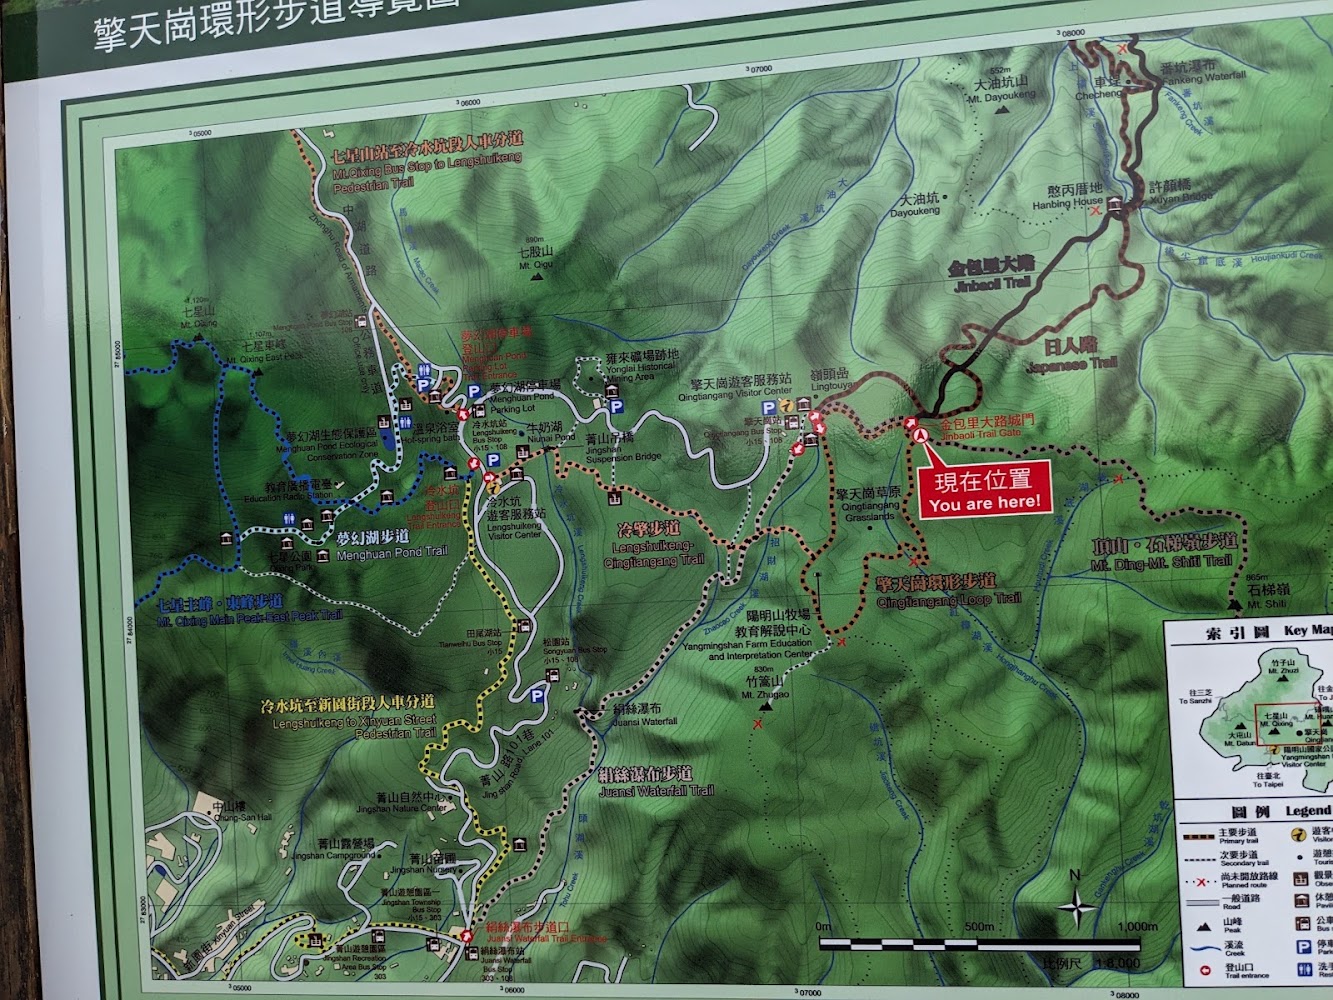Click the Hanbing House pavilion icon
This screenshot has width=1333, height=1000.
click(x=1114, y=205)
